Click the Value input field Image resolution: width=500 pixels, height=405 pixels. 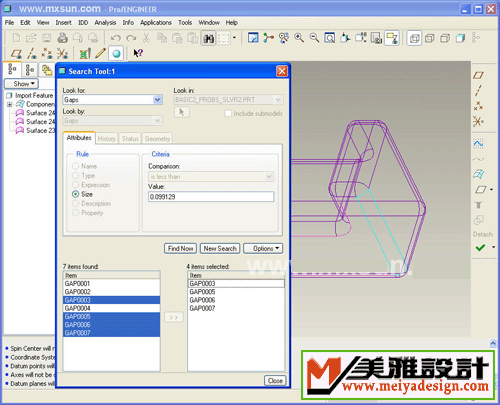(x=211, y=197)
